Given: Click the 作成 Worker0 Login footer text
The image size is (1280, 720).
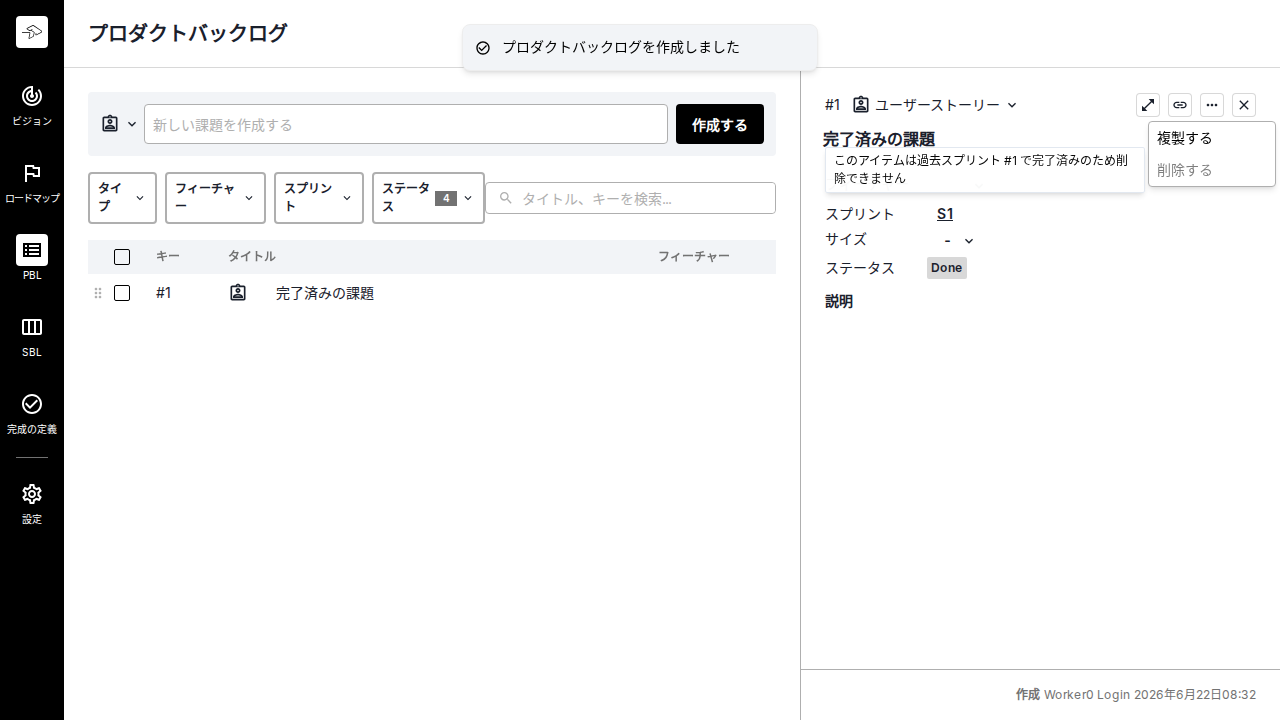Looking at the screenshot, I should (1136, 694).
